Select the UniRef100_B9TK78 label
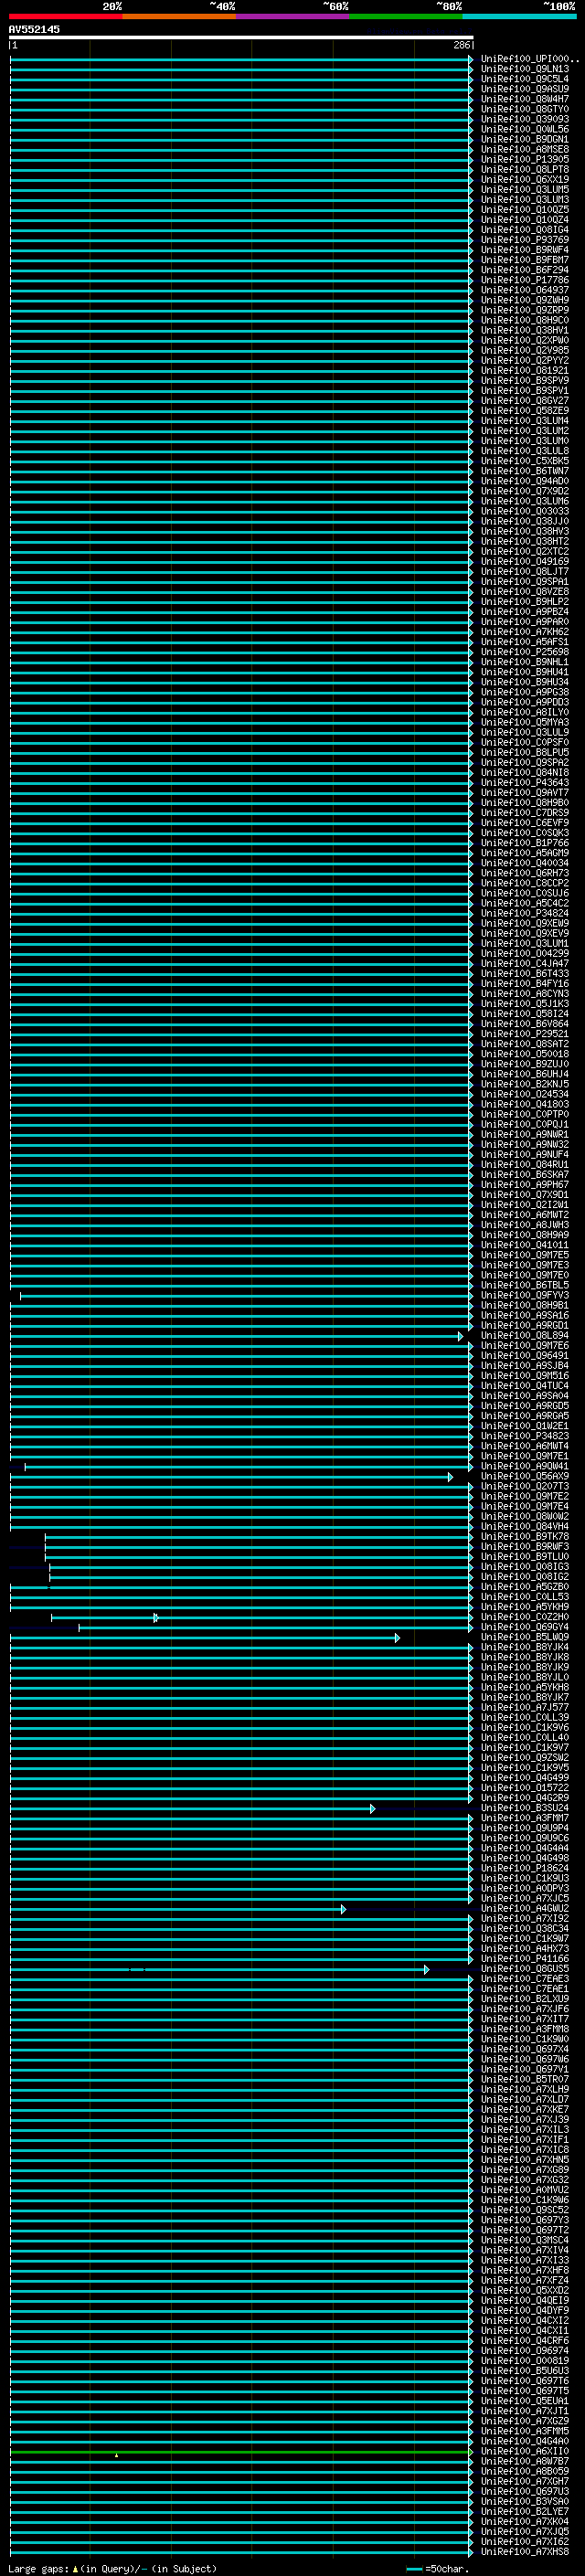Screen dimensions: 585x2576 [x=524, y=1536]
